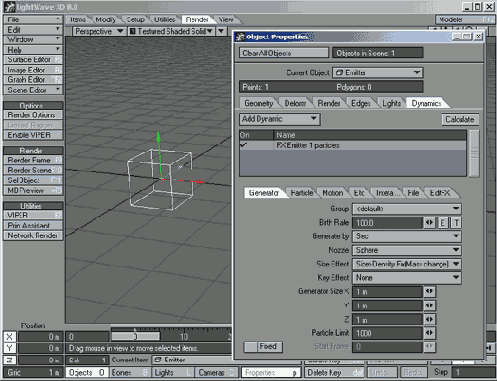Open Textured Shaded Solid display mode dropdown
497x381 pixels.
pyautogui.click(x=171, y=32)
